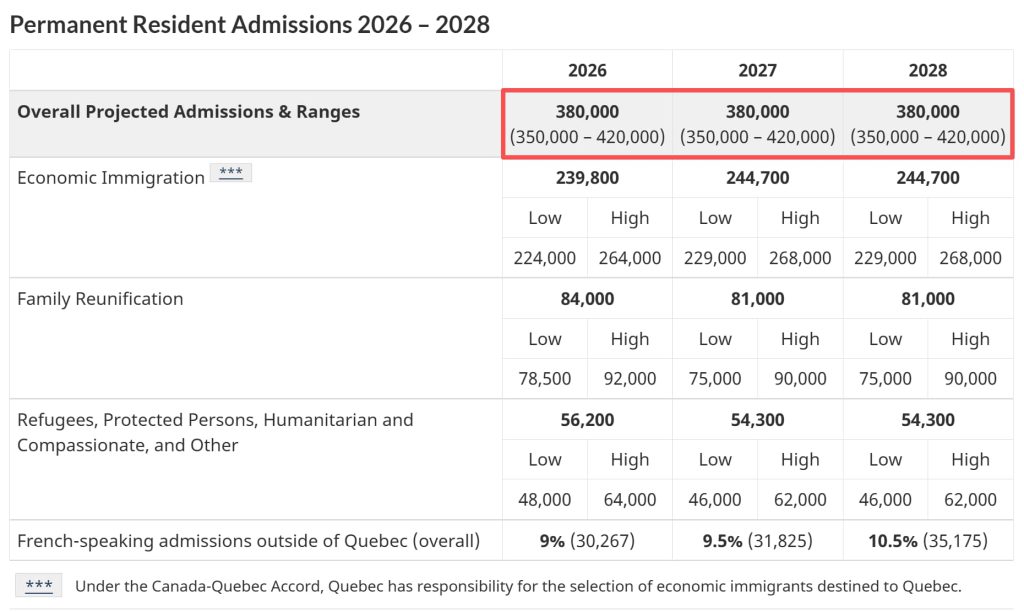Click the *** footnote marker in the bottom note

tap(39, 586)
